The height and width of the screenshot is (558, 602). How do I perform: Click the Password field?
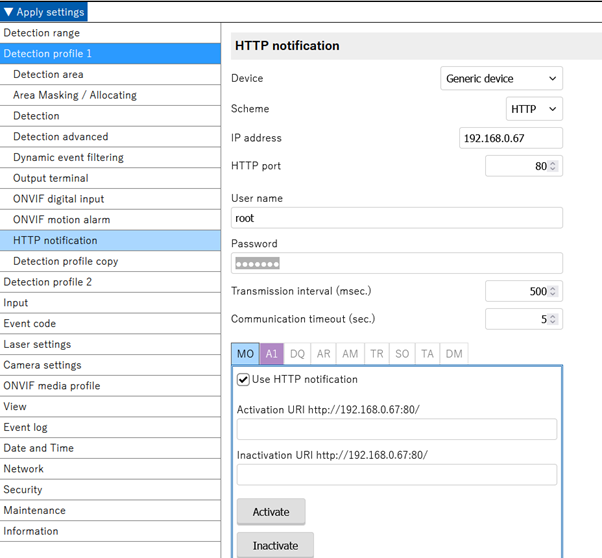pyautogui.click(x=396, y=263)
